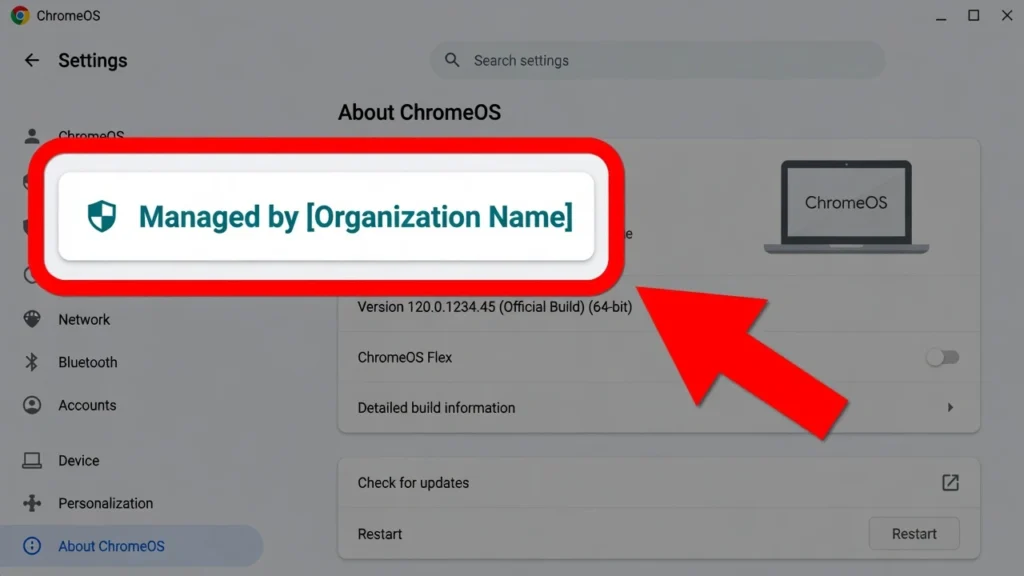Click the Managed by [Organization Name] banner

coord(326,216)
